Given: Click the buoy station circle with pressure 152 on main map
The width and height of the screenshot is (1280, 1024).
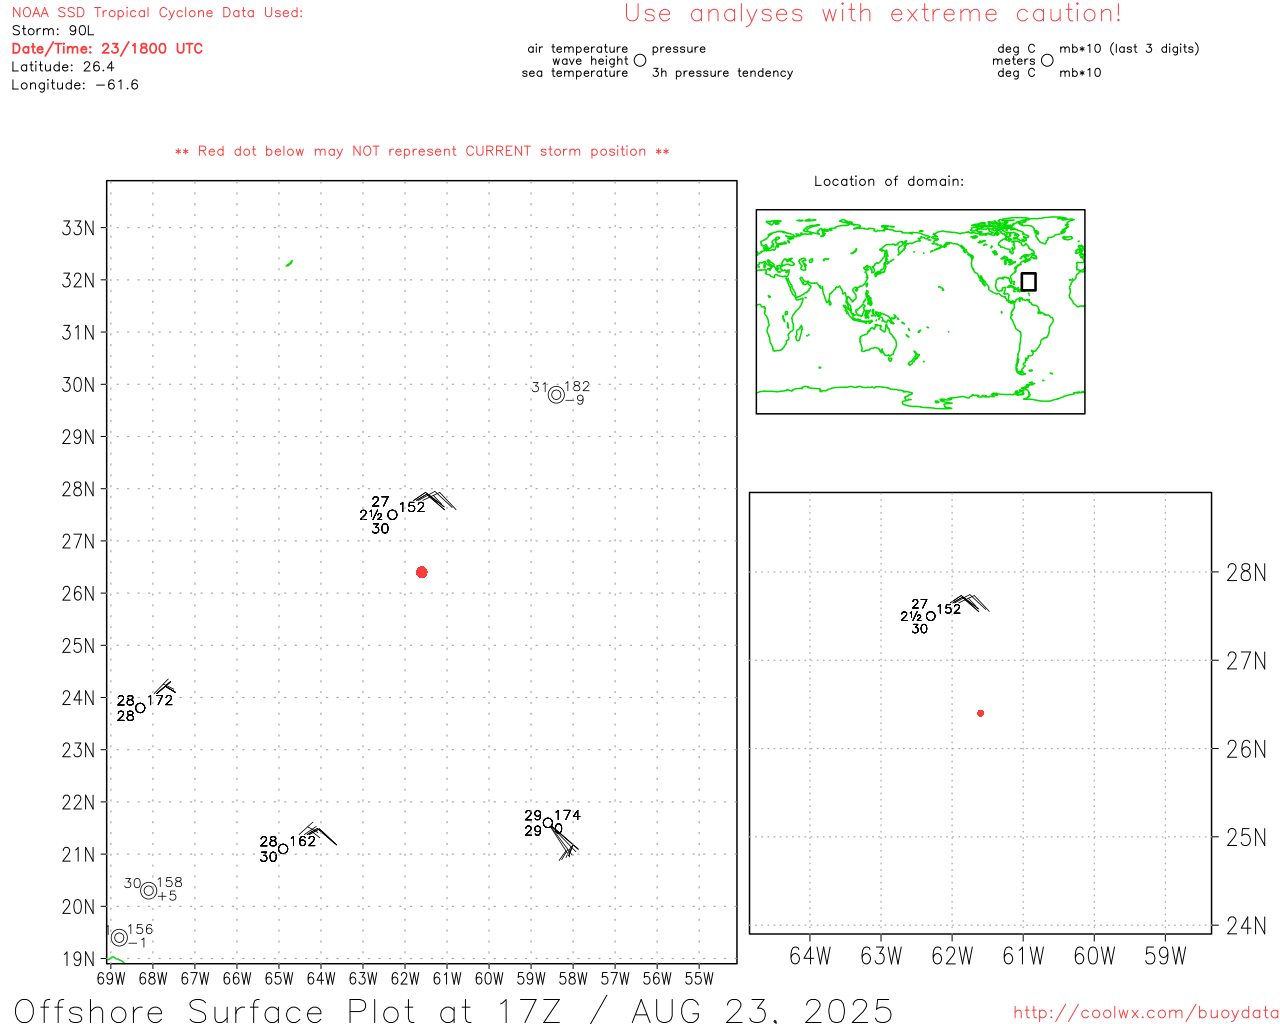Looking at the screenshot, I should (392, 515).
